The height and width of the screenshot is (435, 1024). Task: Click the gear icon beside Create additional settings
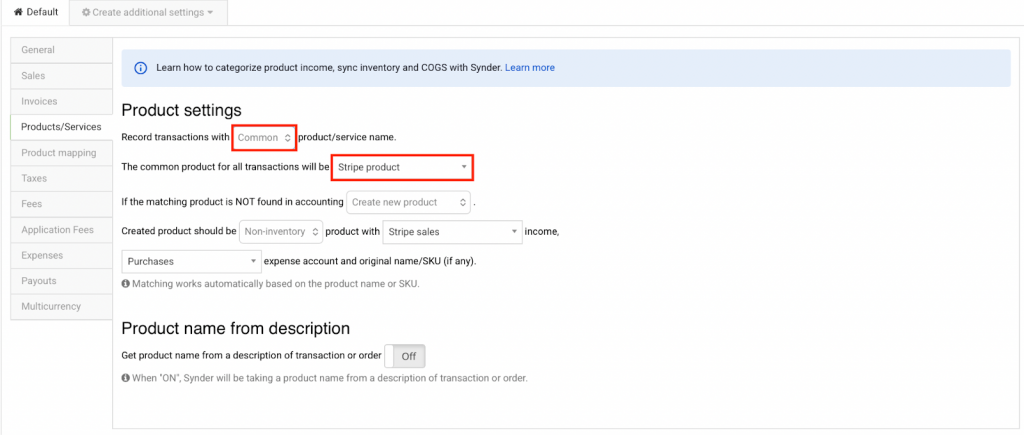tap(86, 12)
